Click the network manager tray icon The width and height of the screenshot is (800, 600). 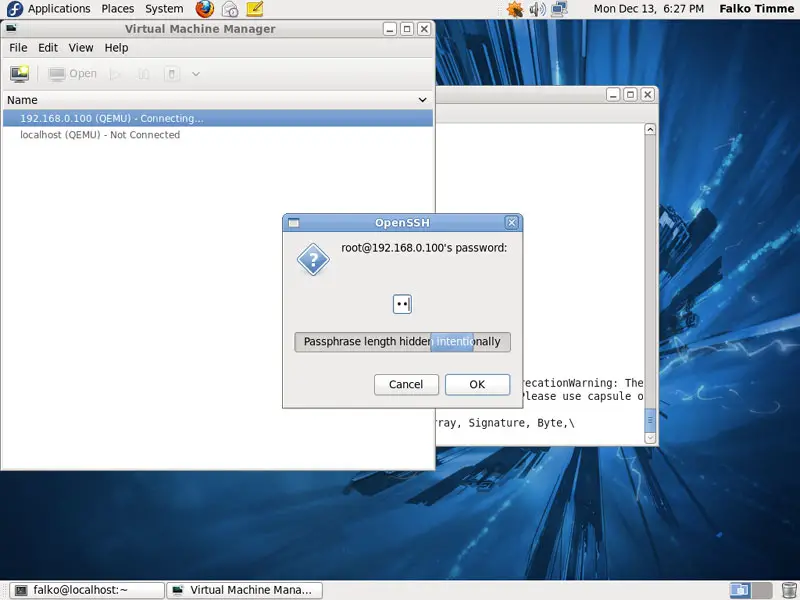click(560, 9)
